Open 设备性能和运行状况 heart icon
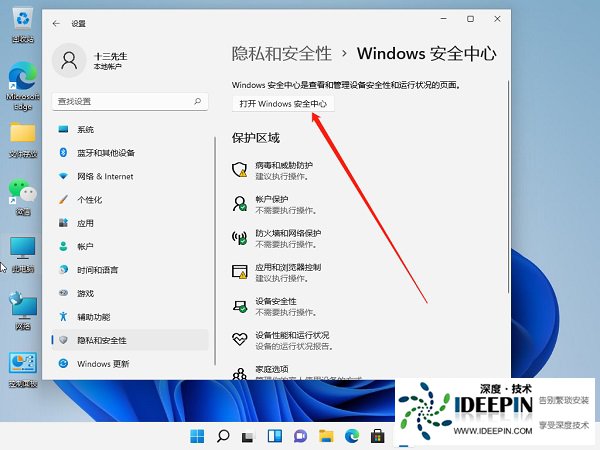Screen dimensions: 600x450 tap(240, 339)
